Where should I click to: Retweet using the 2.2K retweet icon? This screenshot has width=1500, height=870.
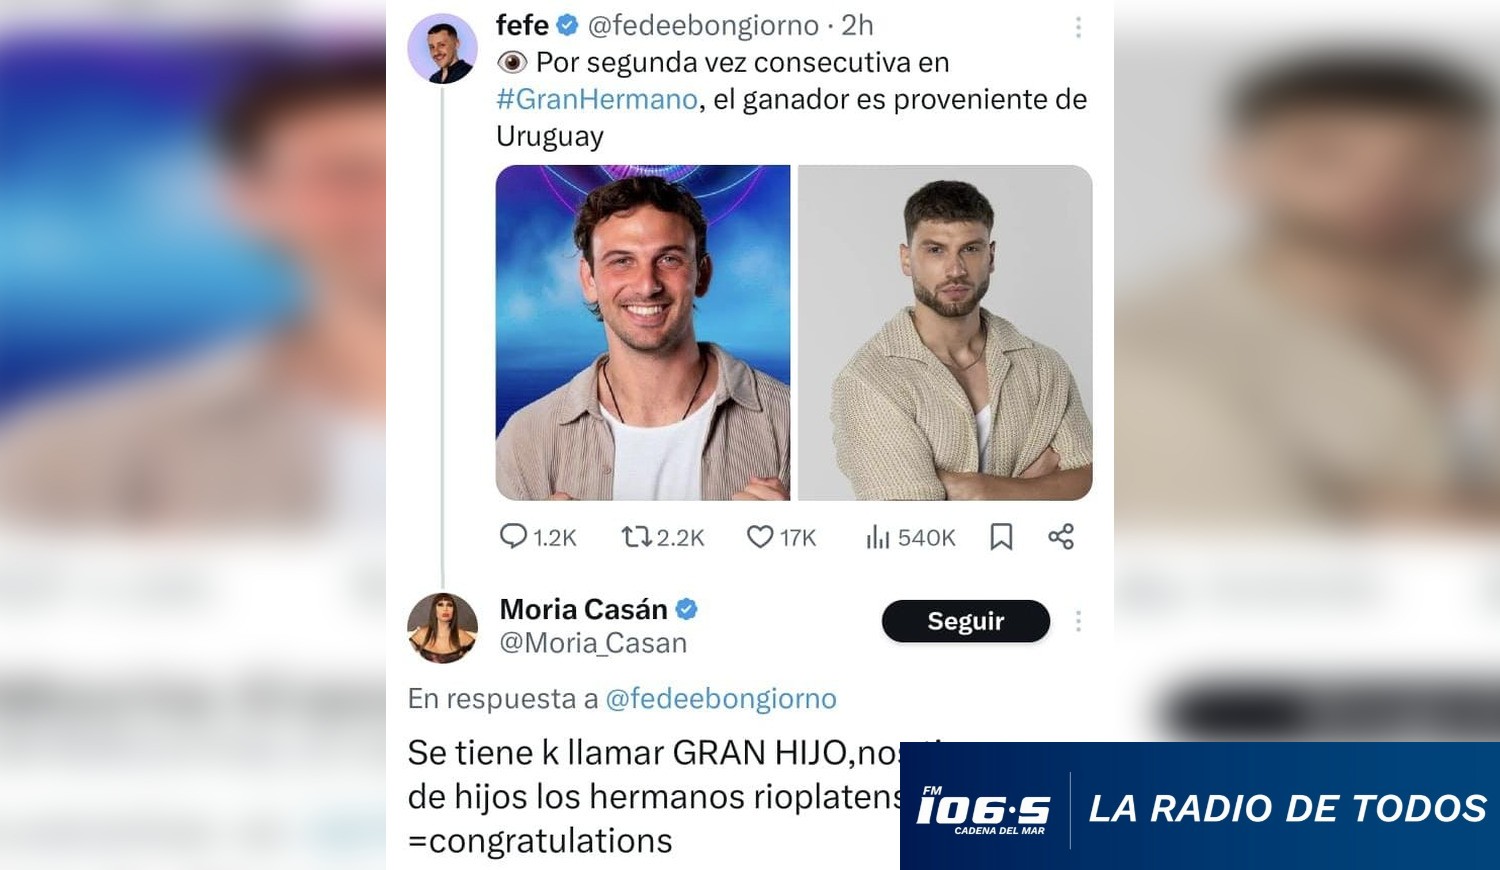click(636, 537)
